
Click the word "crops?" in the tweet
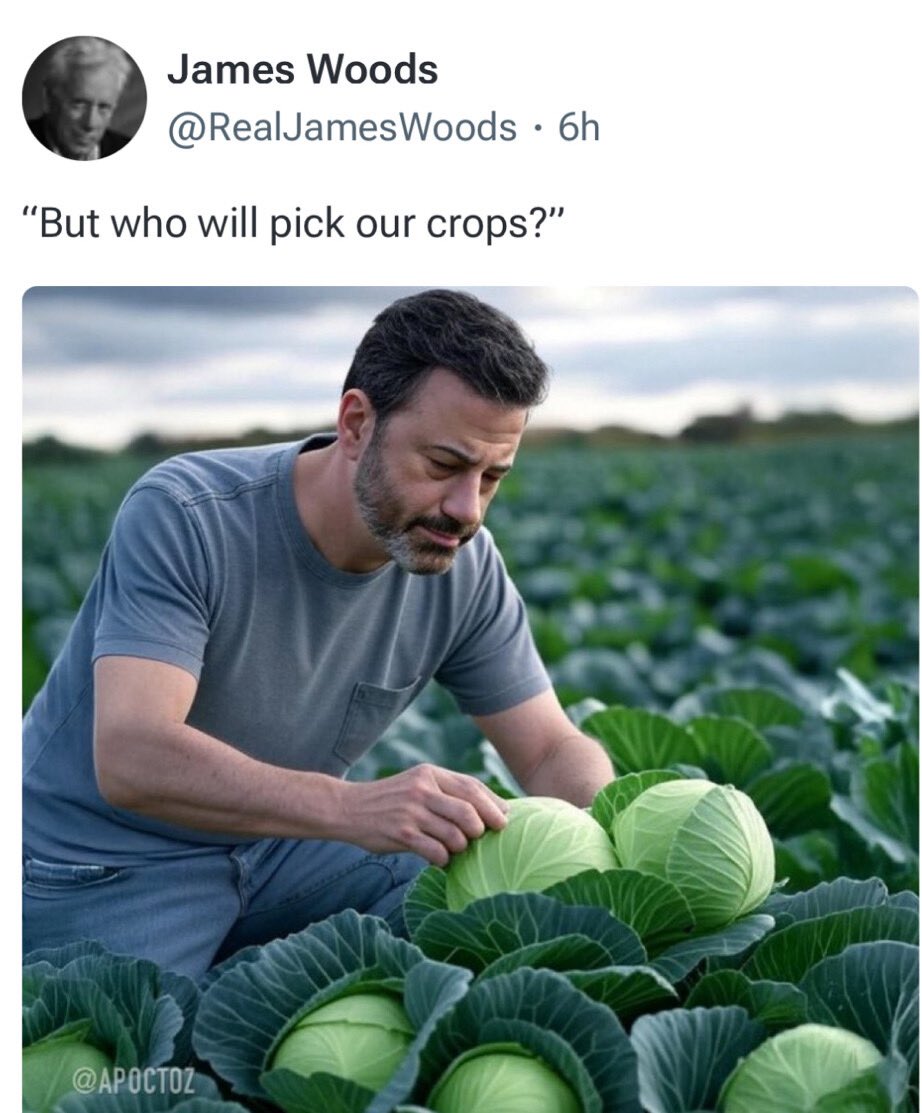(495, 224)
